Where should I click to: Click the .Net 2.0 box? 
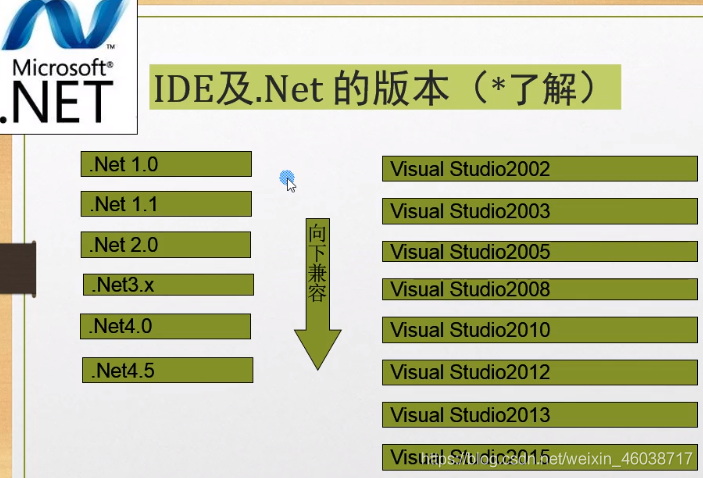pyautogui.click(x=165, y=244)
